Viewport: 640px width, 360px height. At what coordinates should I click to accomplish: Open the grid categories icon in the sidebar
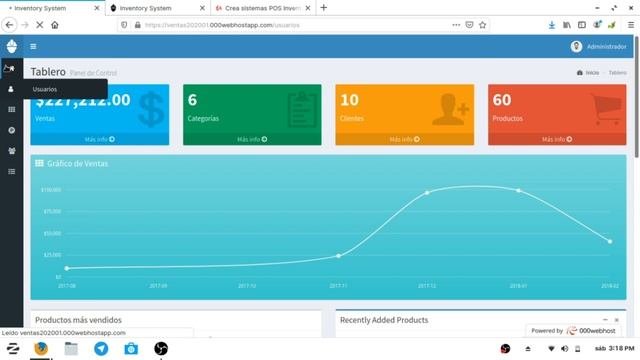pos(11,109)
